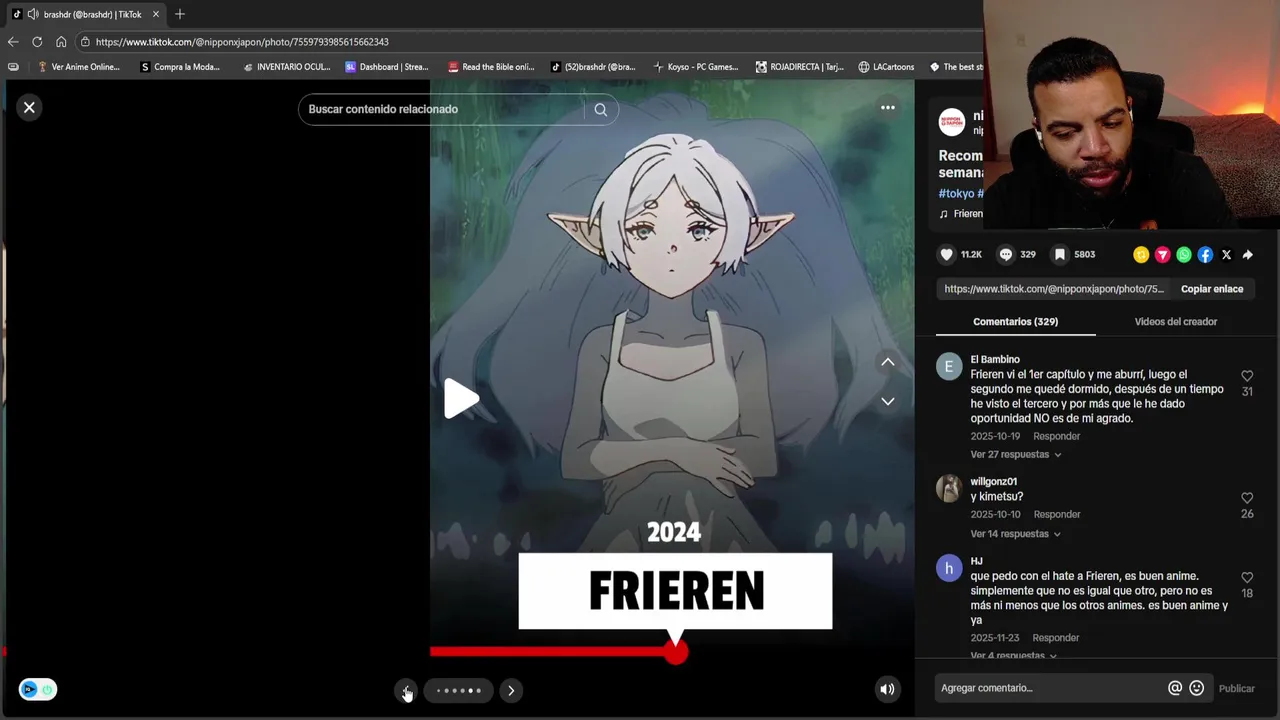Screen dimensions: 1280x720
Task: Close the TikTok photo viewer with the X
Action: 29,107
